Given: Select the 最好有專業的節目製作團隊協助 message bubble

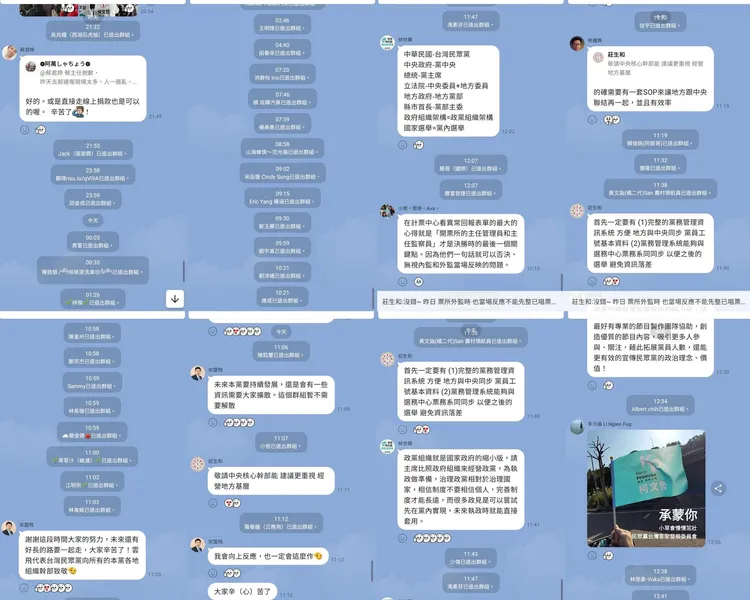Looking at the screenshot, I should click(650, 347).
